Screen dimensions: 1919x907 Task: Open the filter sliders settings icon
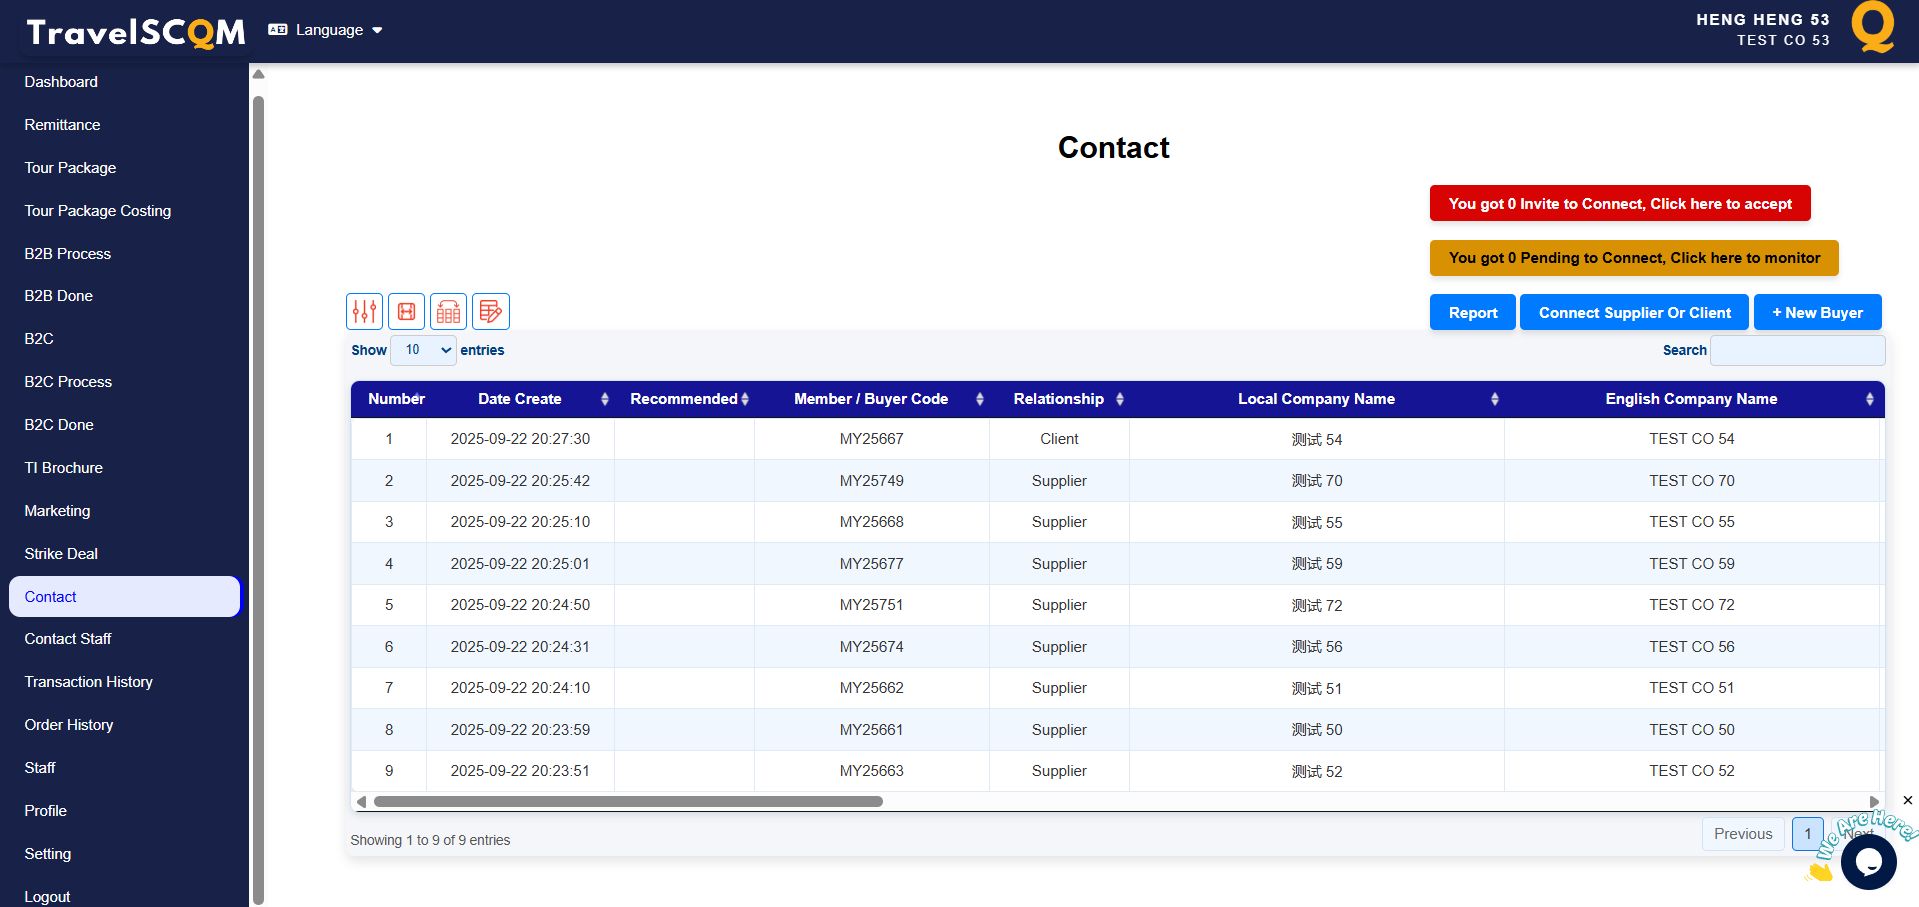[365, 312]
